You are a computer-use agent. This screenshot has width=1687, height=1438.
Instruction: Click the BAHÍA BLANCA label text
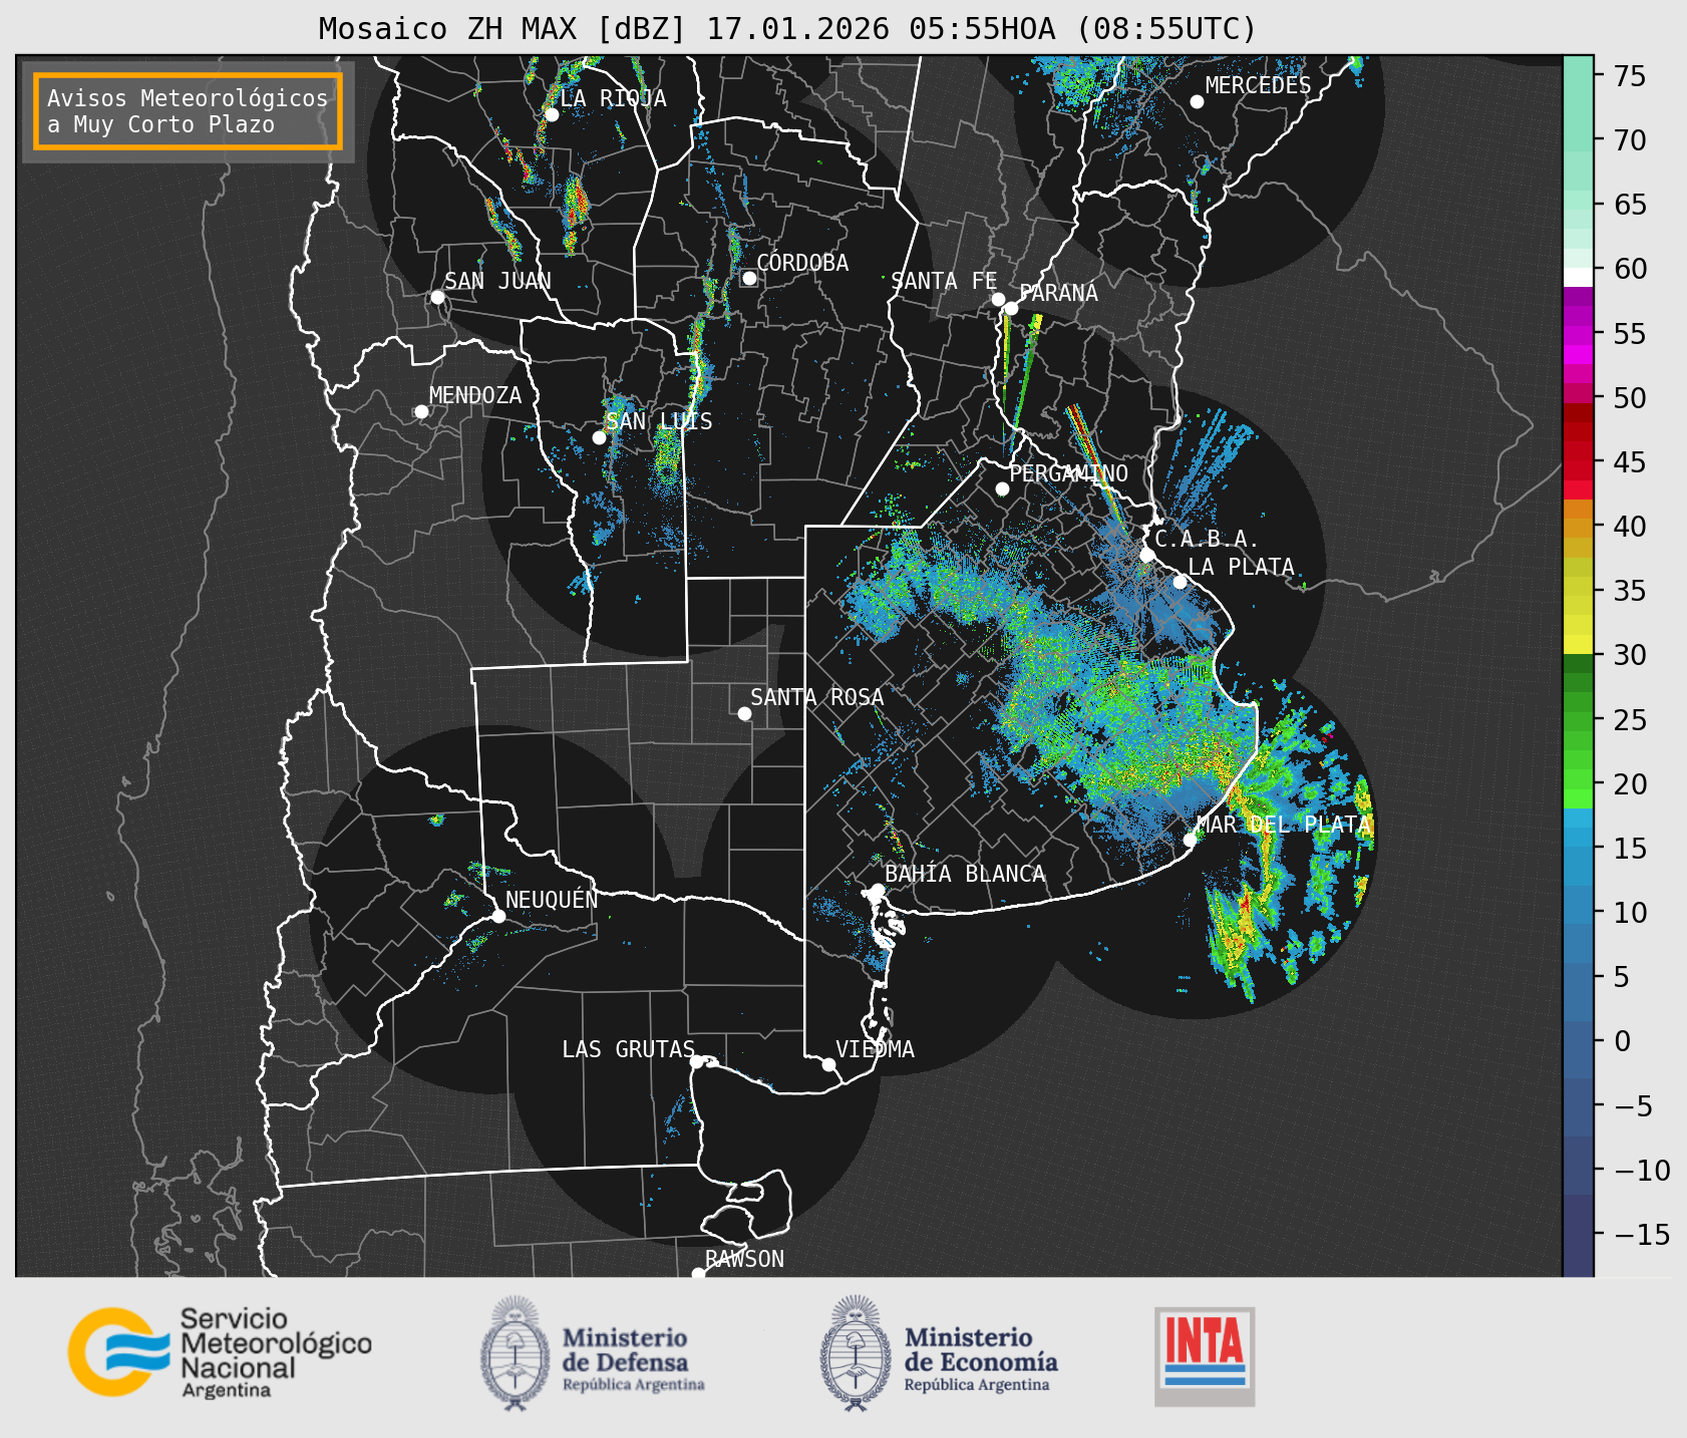[965, 874]
